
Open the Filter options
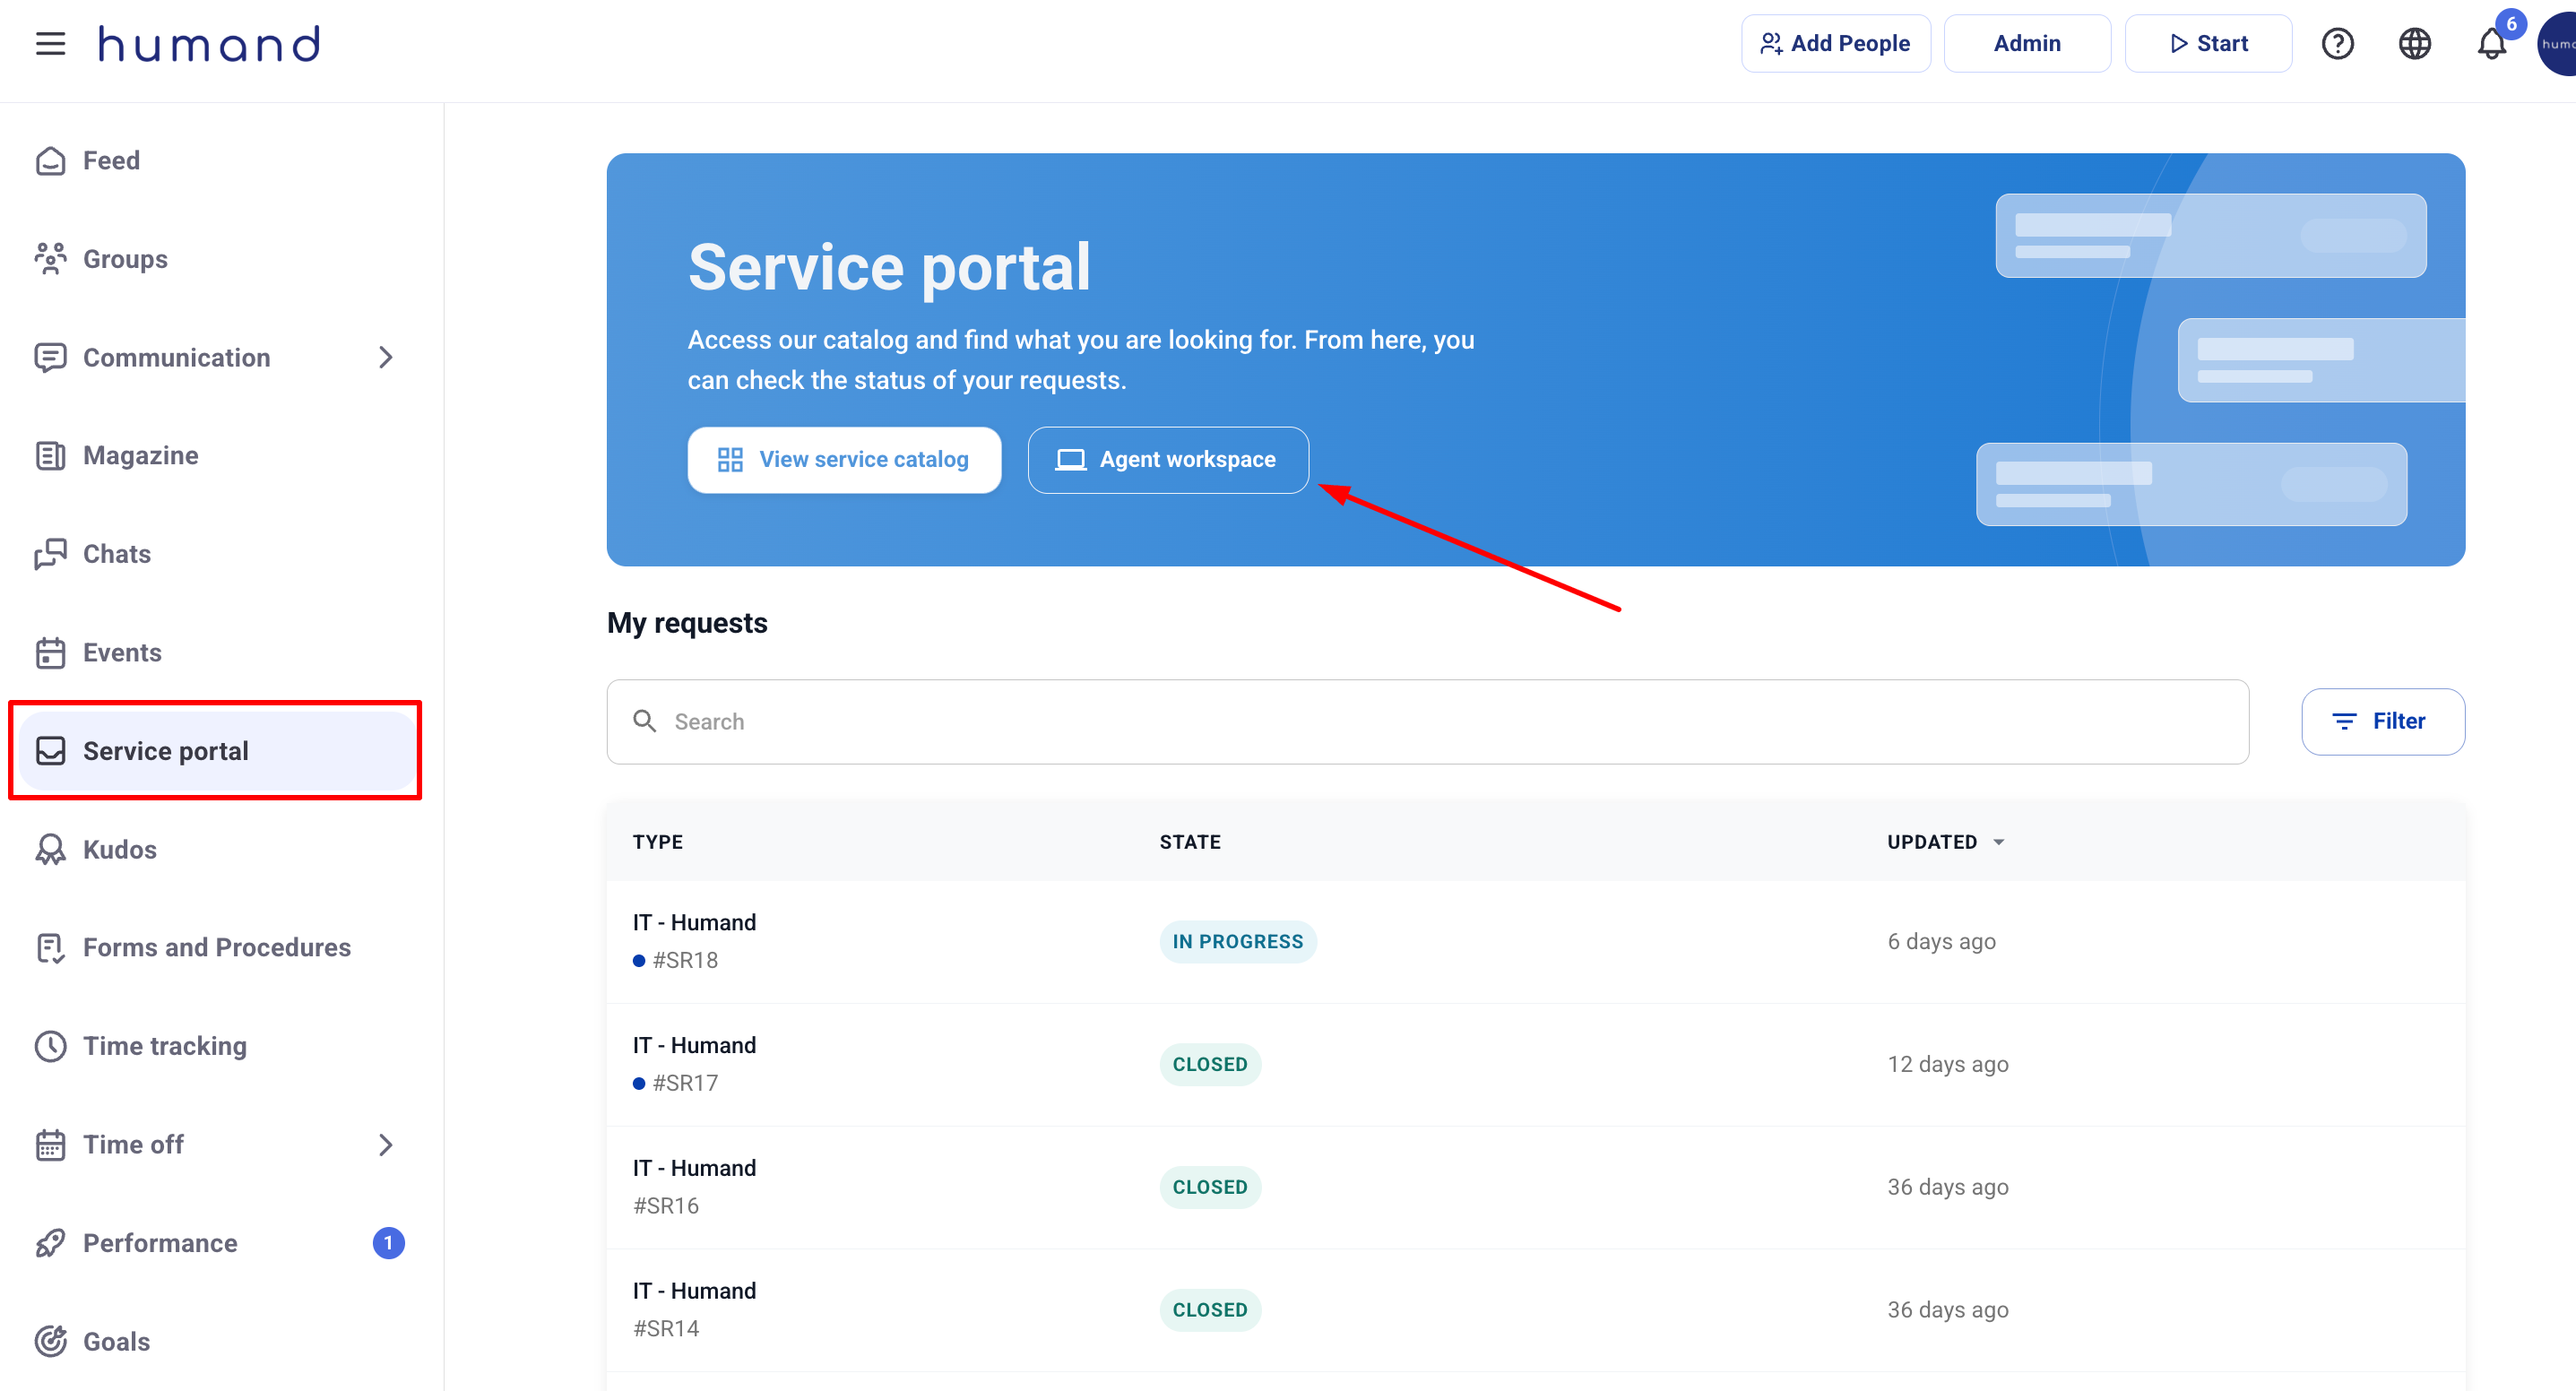pos(2382,721)
